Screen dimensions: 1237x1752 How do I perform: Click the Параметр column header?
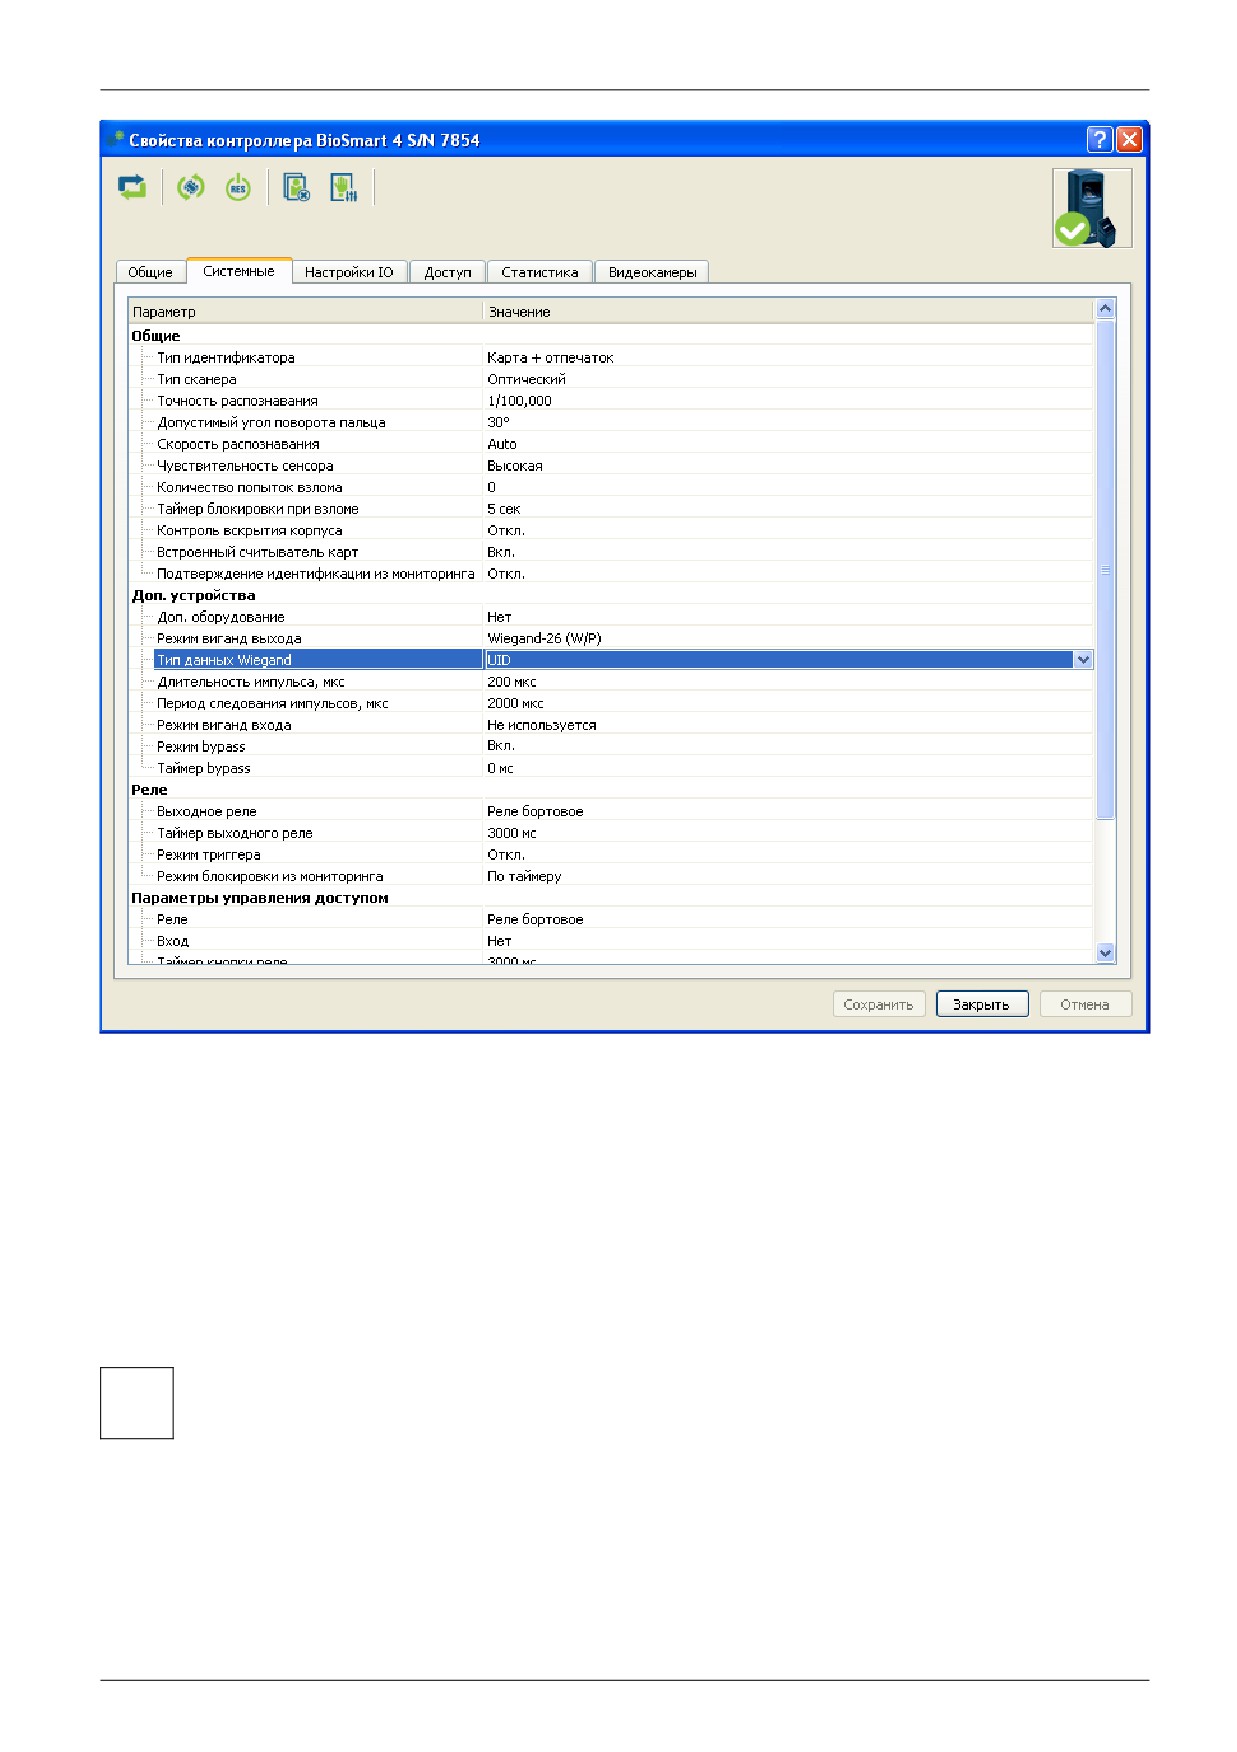pyautogui.click(x=306, y=312)
